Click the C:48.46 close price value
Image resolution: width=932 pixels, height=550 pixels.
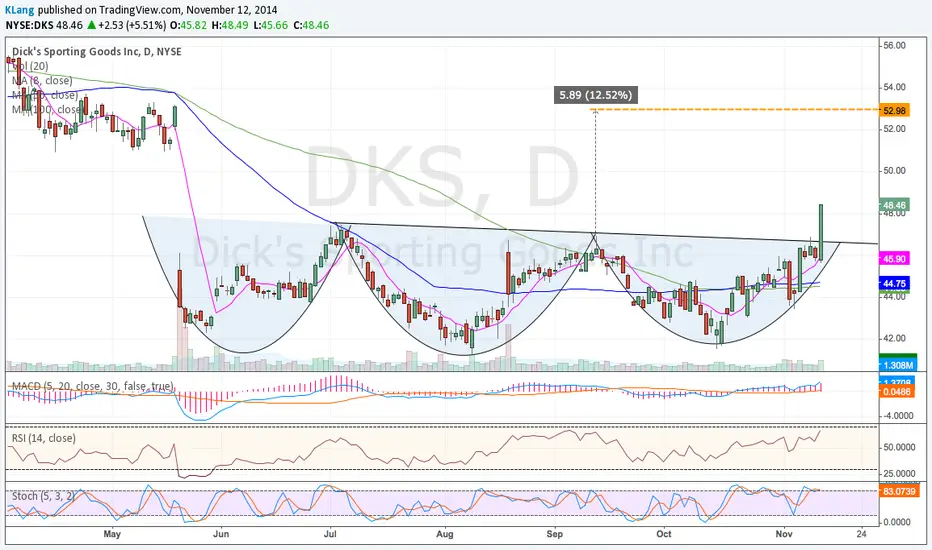[310, 25]
